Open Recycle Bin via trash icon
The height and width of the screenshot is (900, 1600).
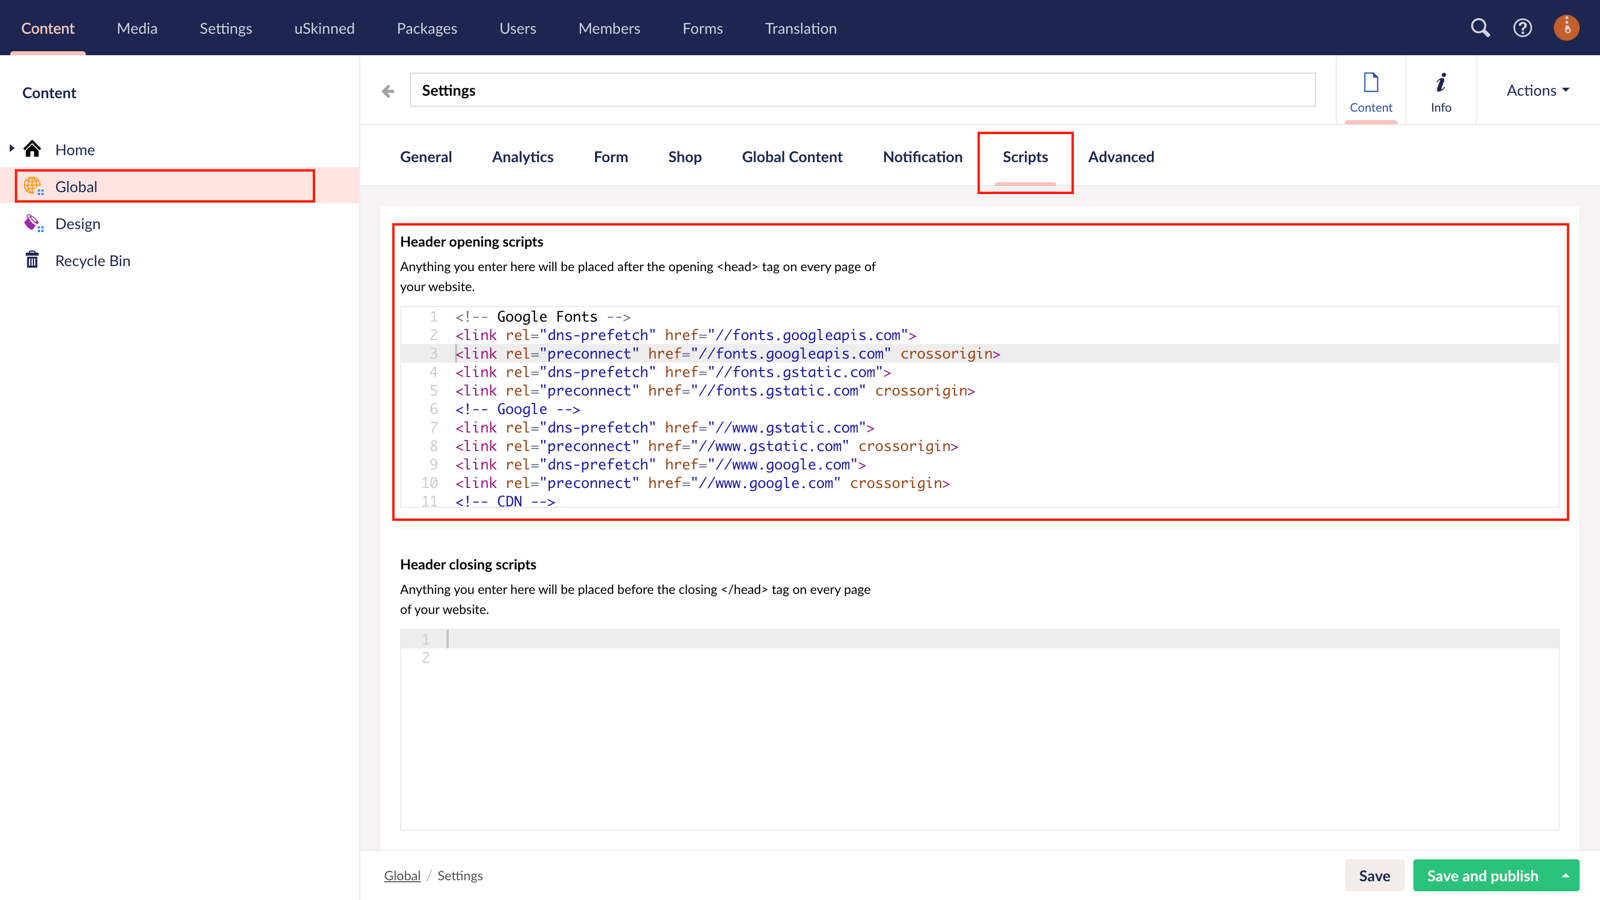pyautogui.click(x=33, y=260)
